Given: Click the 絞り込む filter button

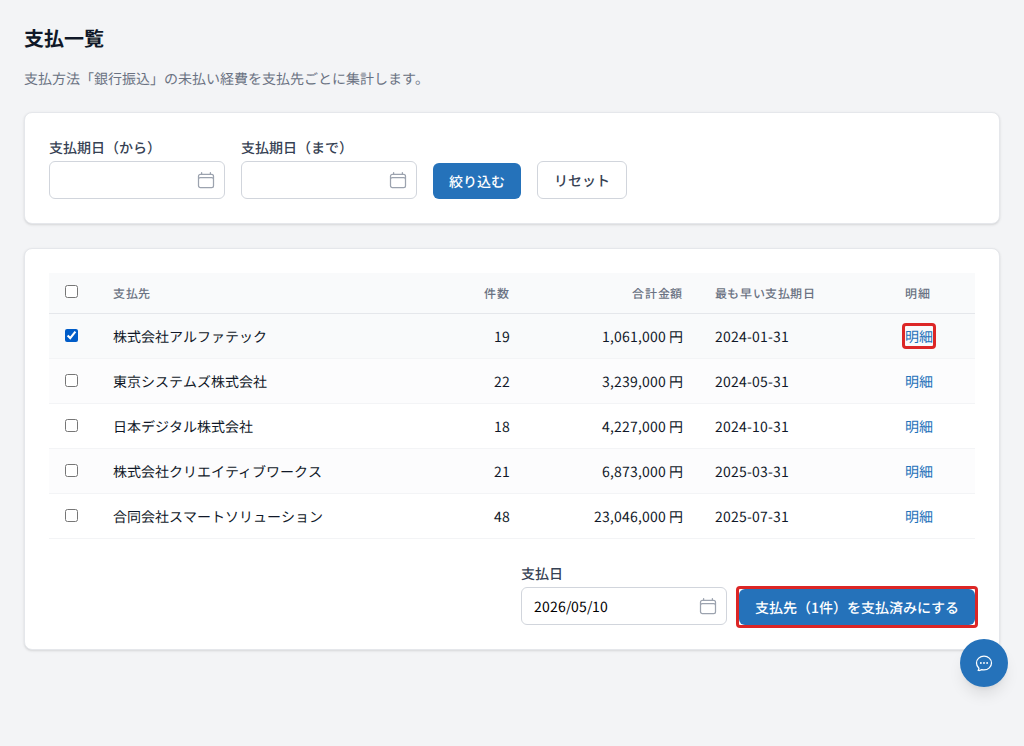Looking at the screenshot, I should (477, 181).
